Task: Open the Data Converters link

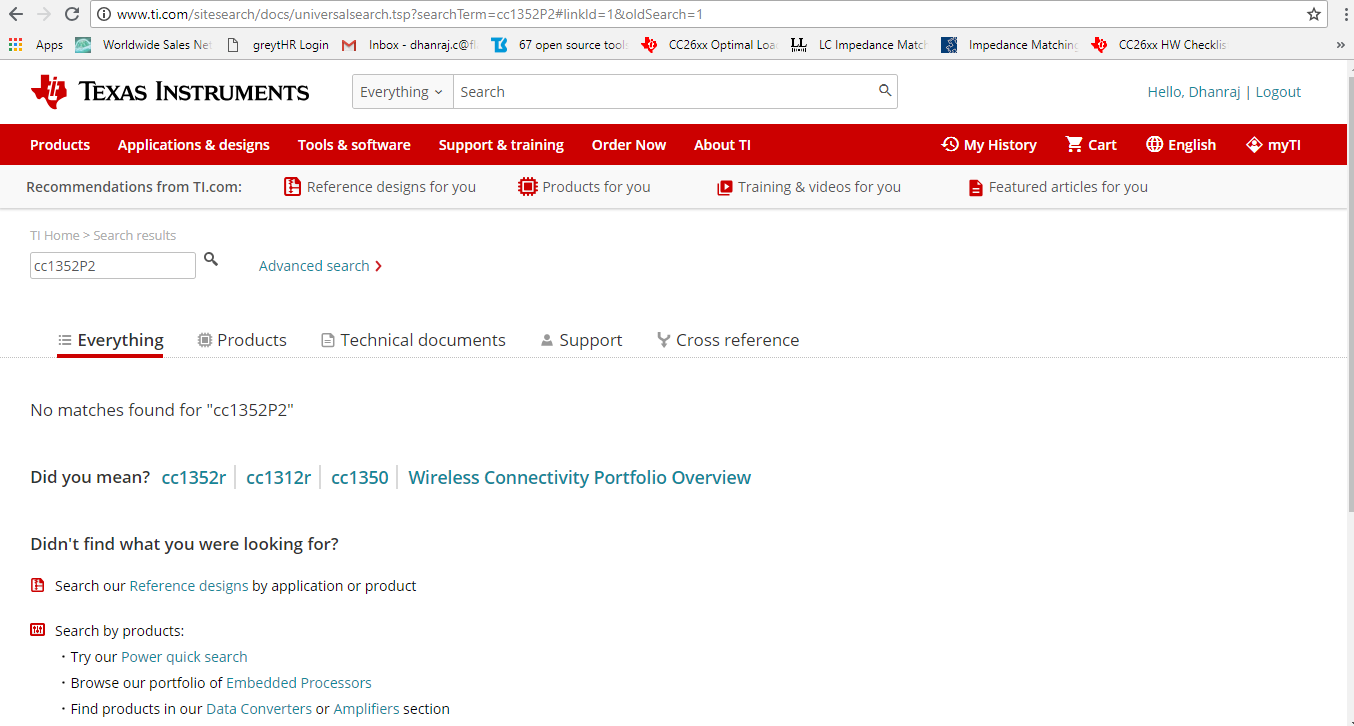Action: 259,709
